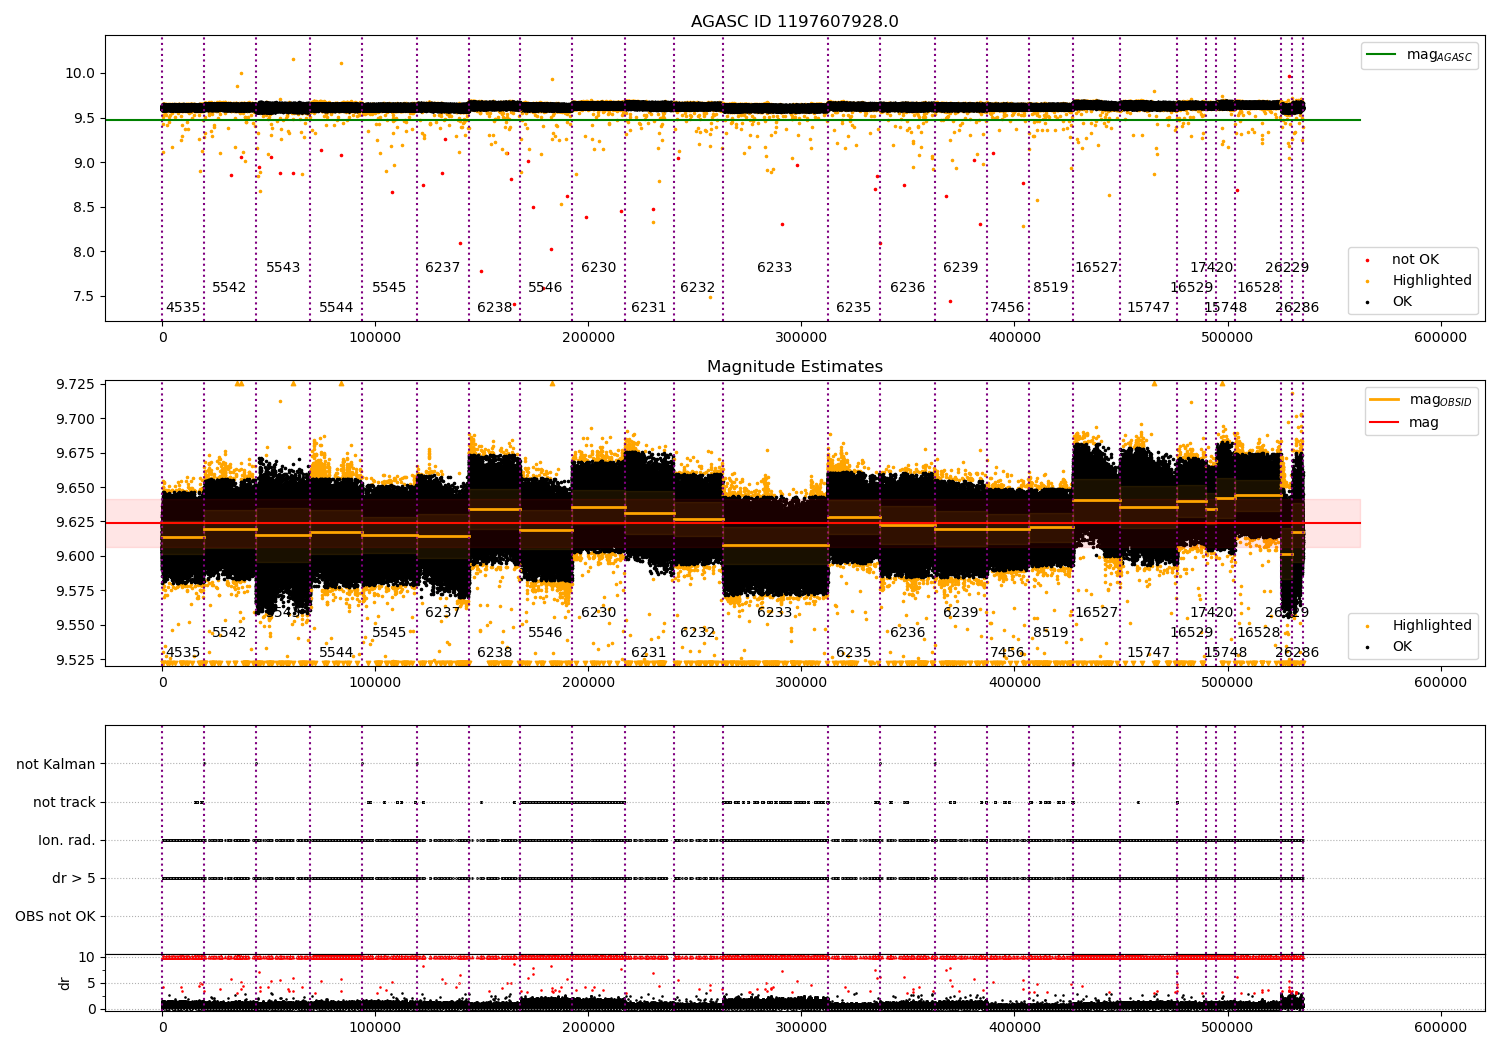Click obsid label 6232 in top plot
The image size is (1500, 1050).
[x=698, y=288]
